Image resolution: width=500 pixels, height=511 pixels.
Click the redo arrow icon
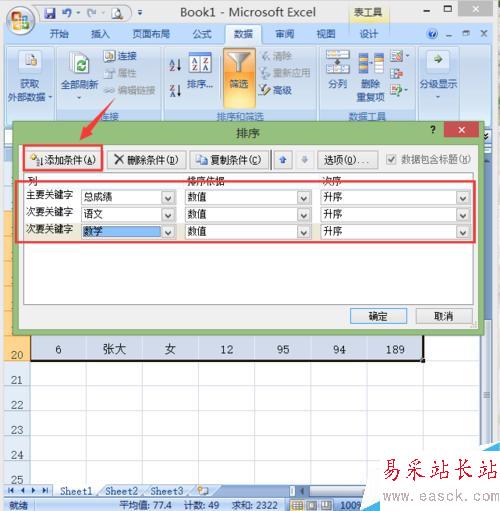91,13
